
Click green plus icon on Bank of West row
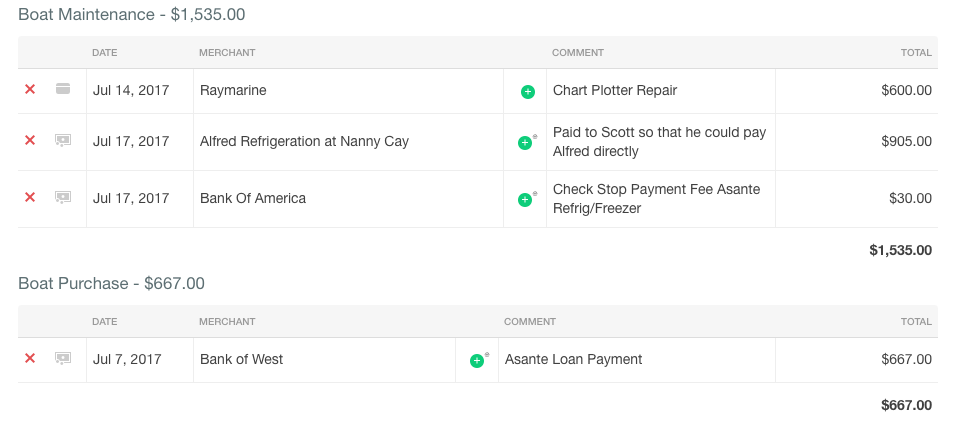tap(477, 361)
